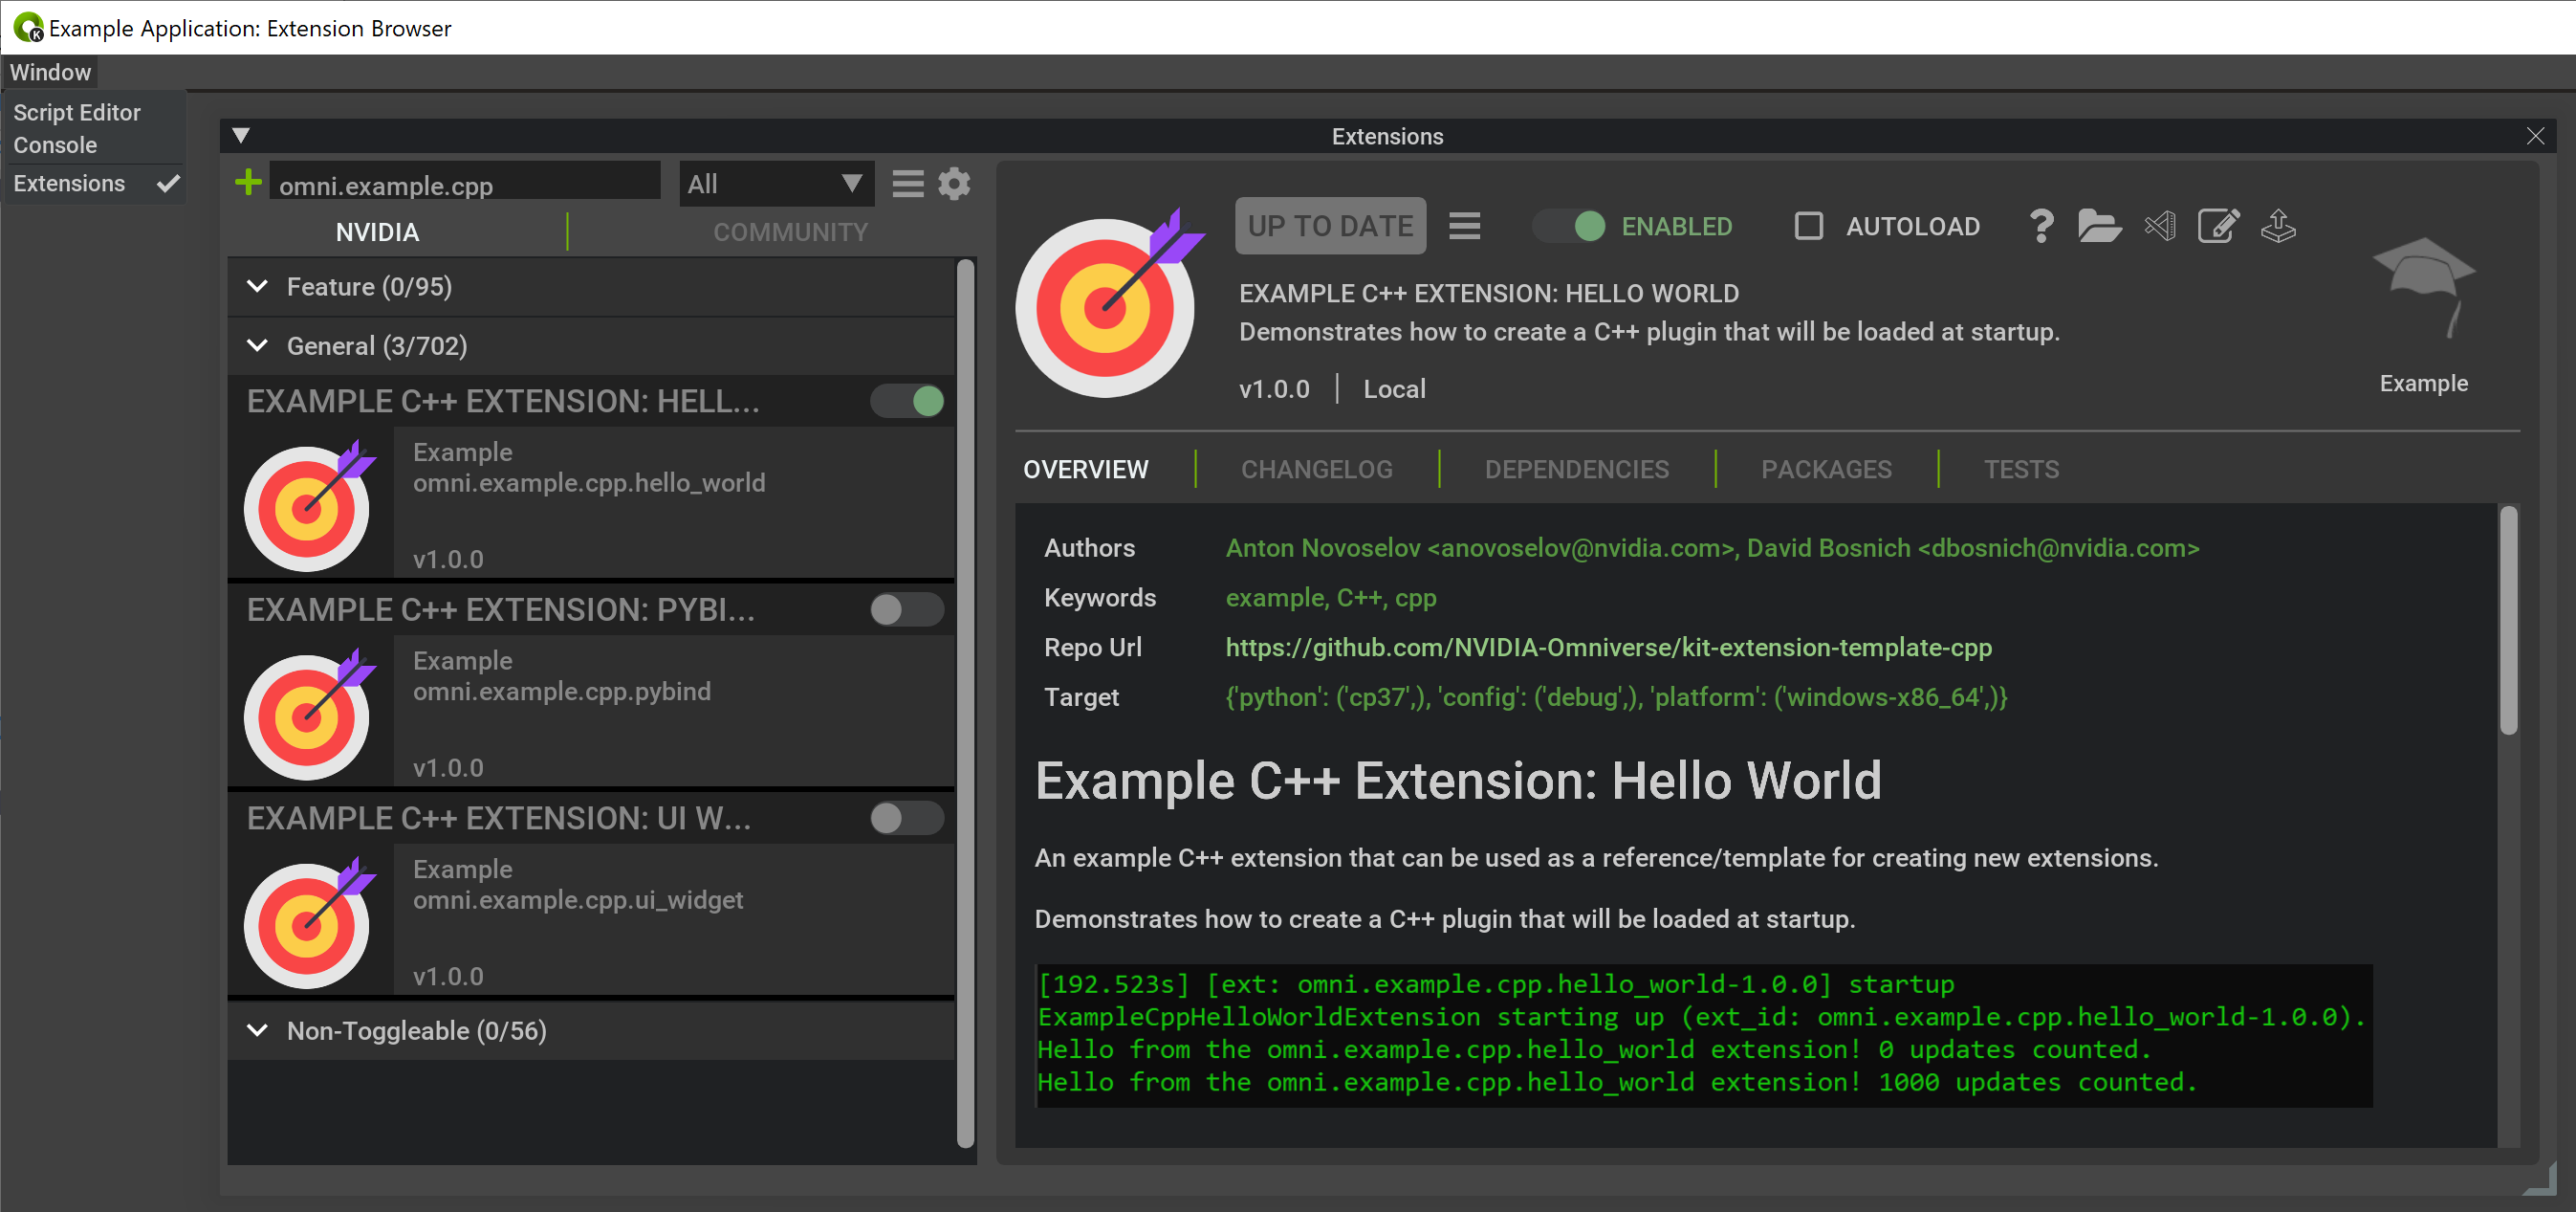Click the green plus add extension icon
Viewport: 2576px width, 1212px height.
[248, 183]
